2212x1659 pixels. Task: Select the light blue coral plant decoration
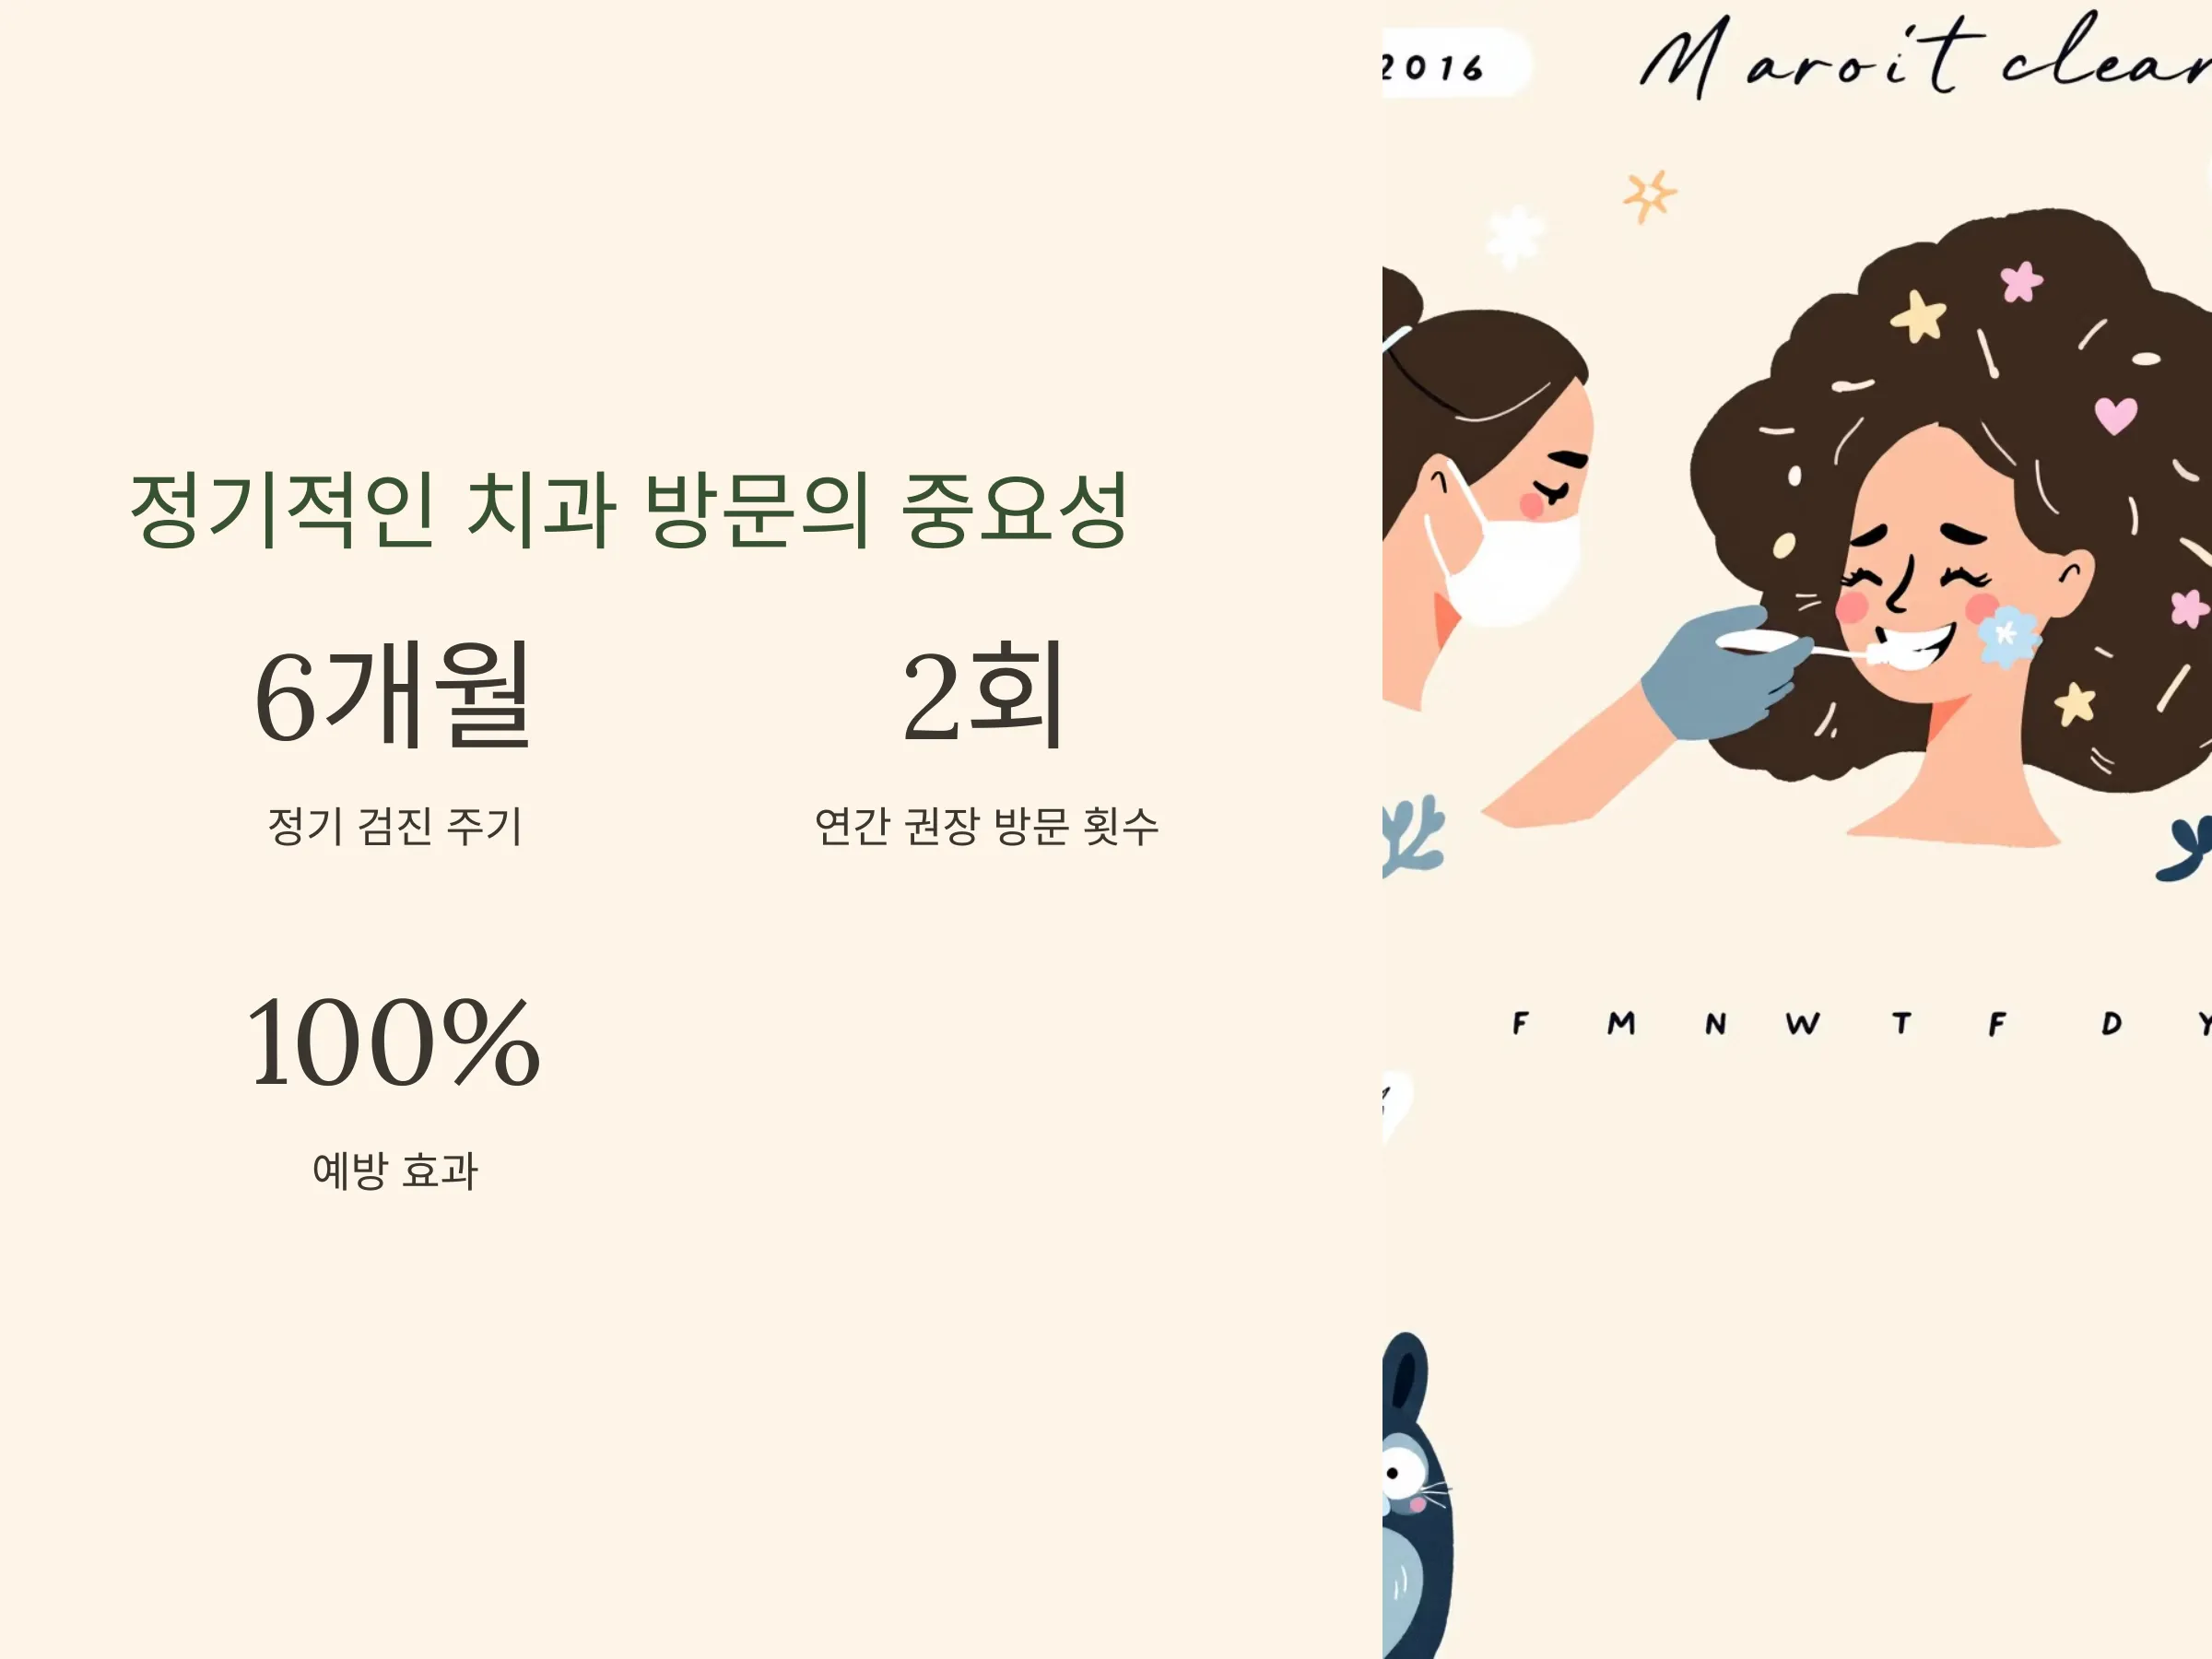1413,833
